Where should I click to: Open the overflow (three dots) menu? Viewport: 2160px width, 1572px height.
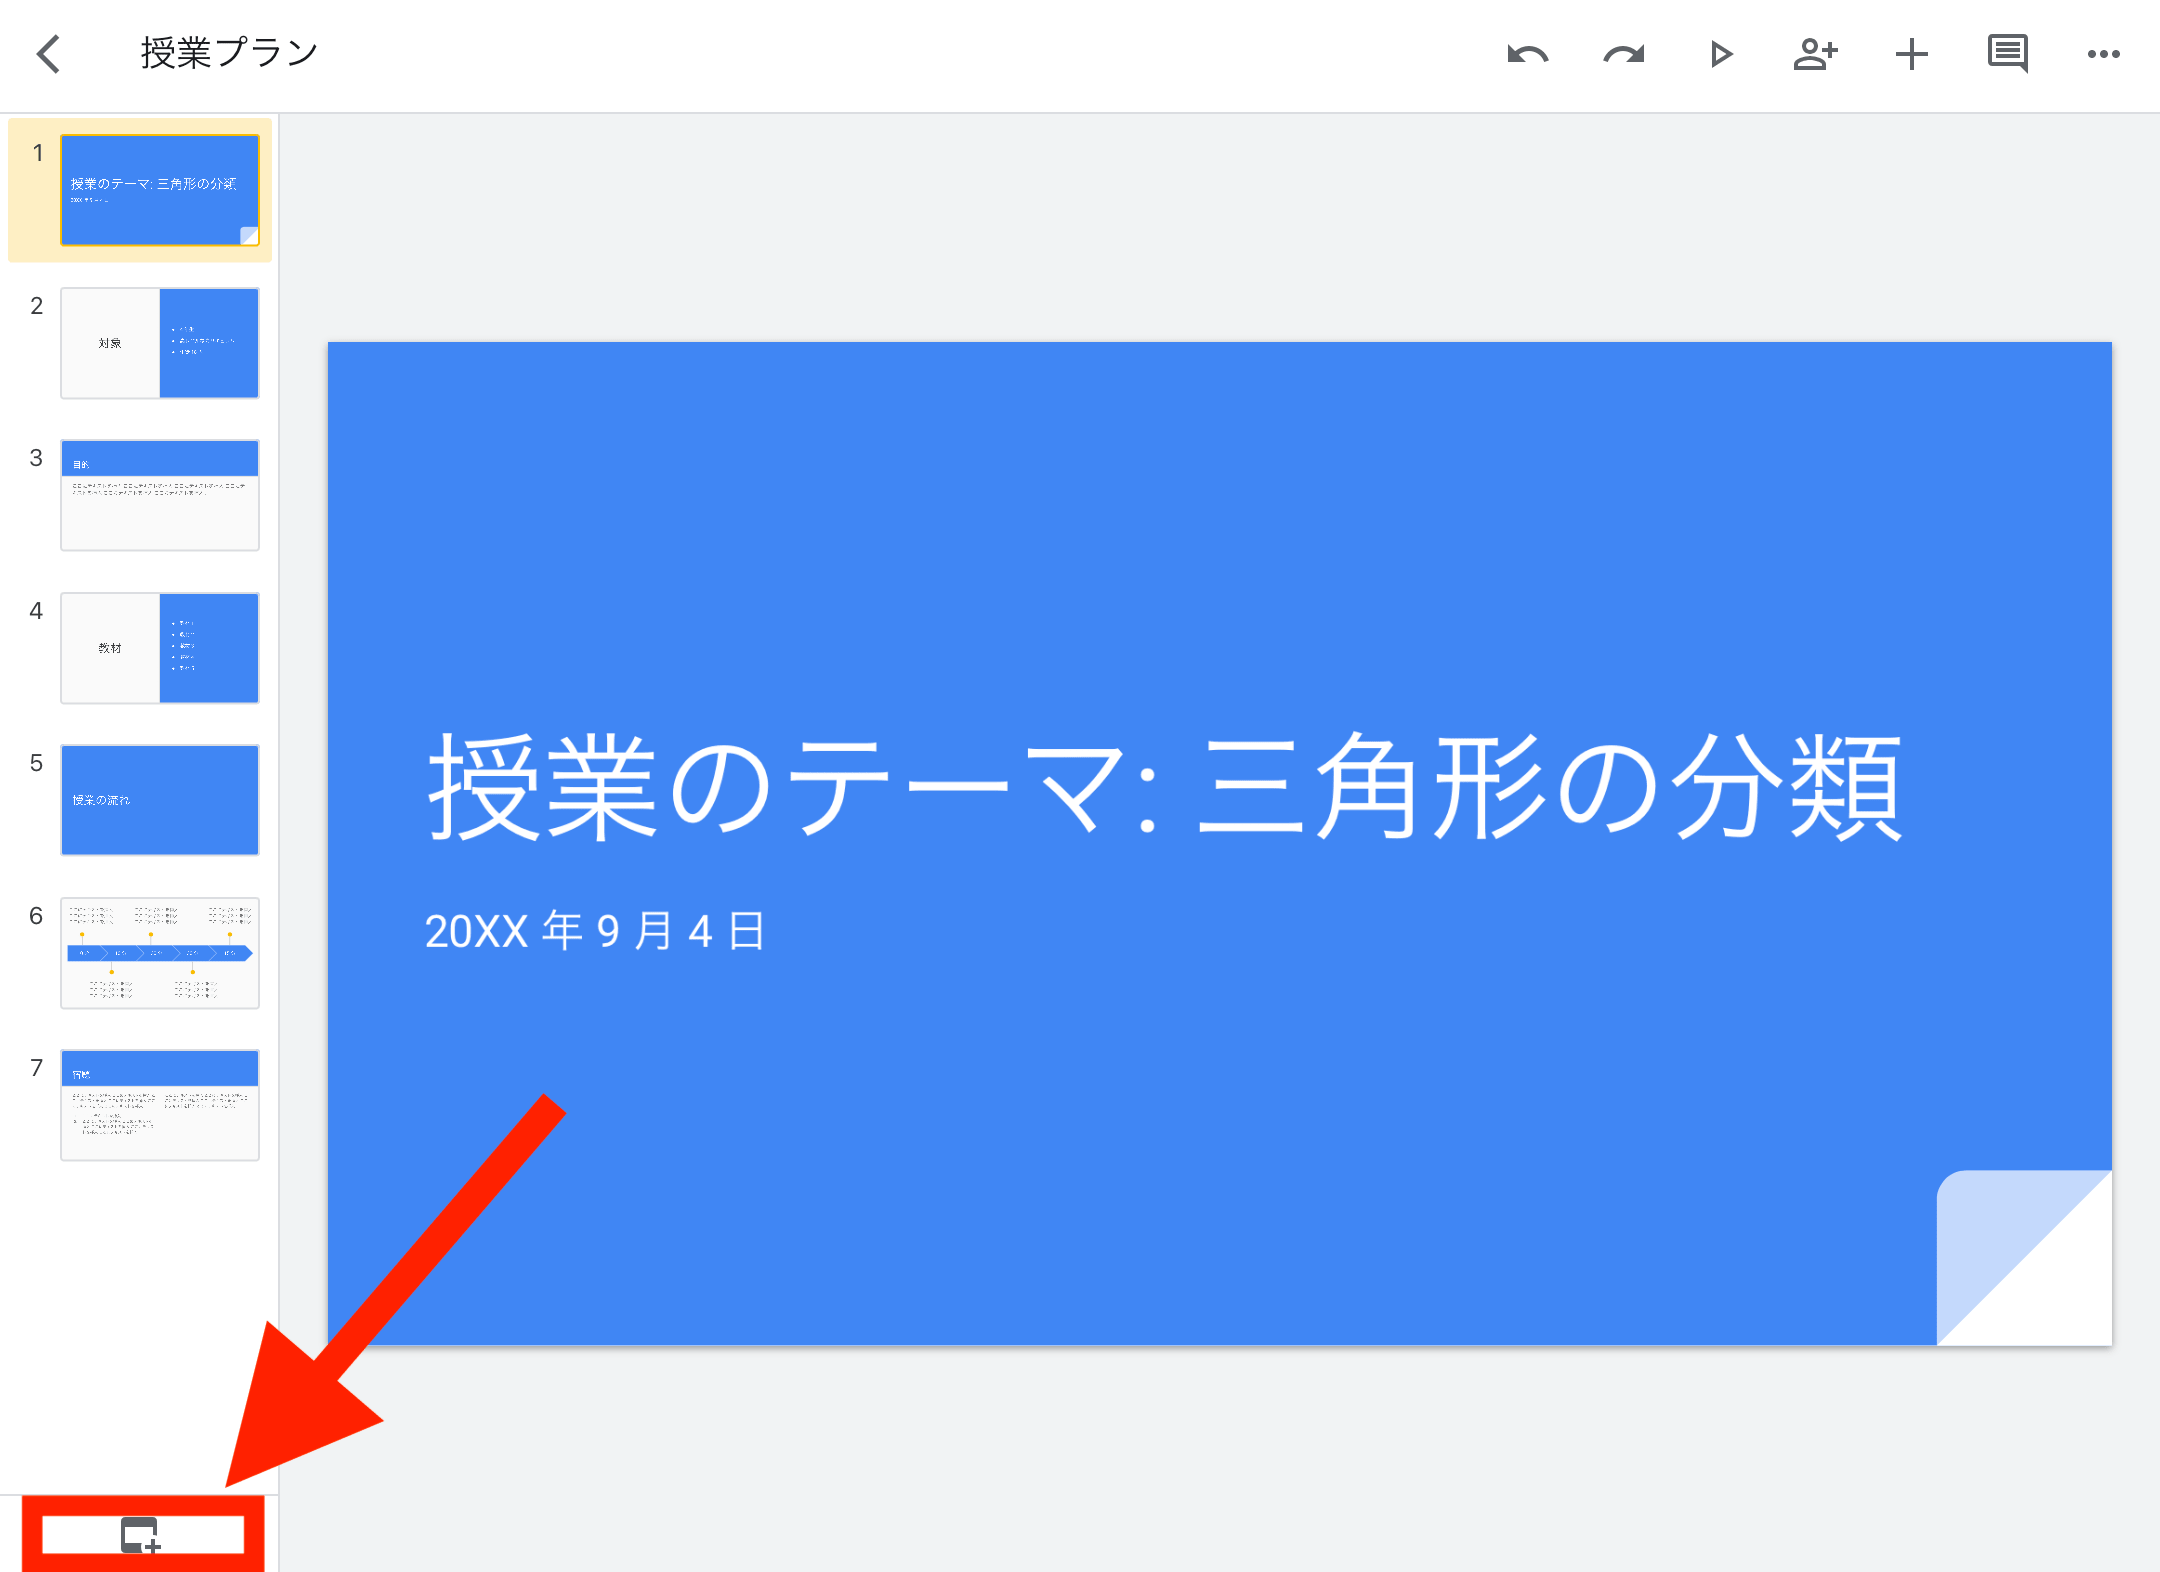(2103, 55)
